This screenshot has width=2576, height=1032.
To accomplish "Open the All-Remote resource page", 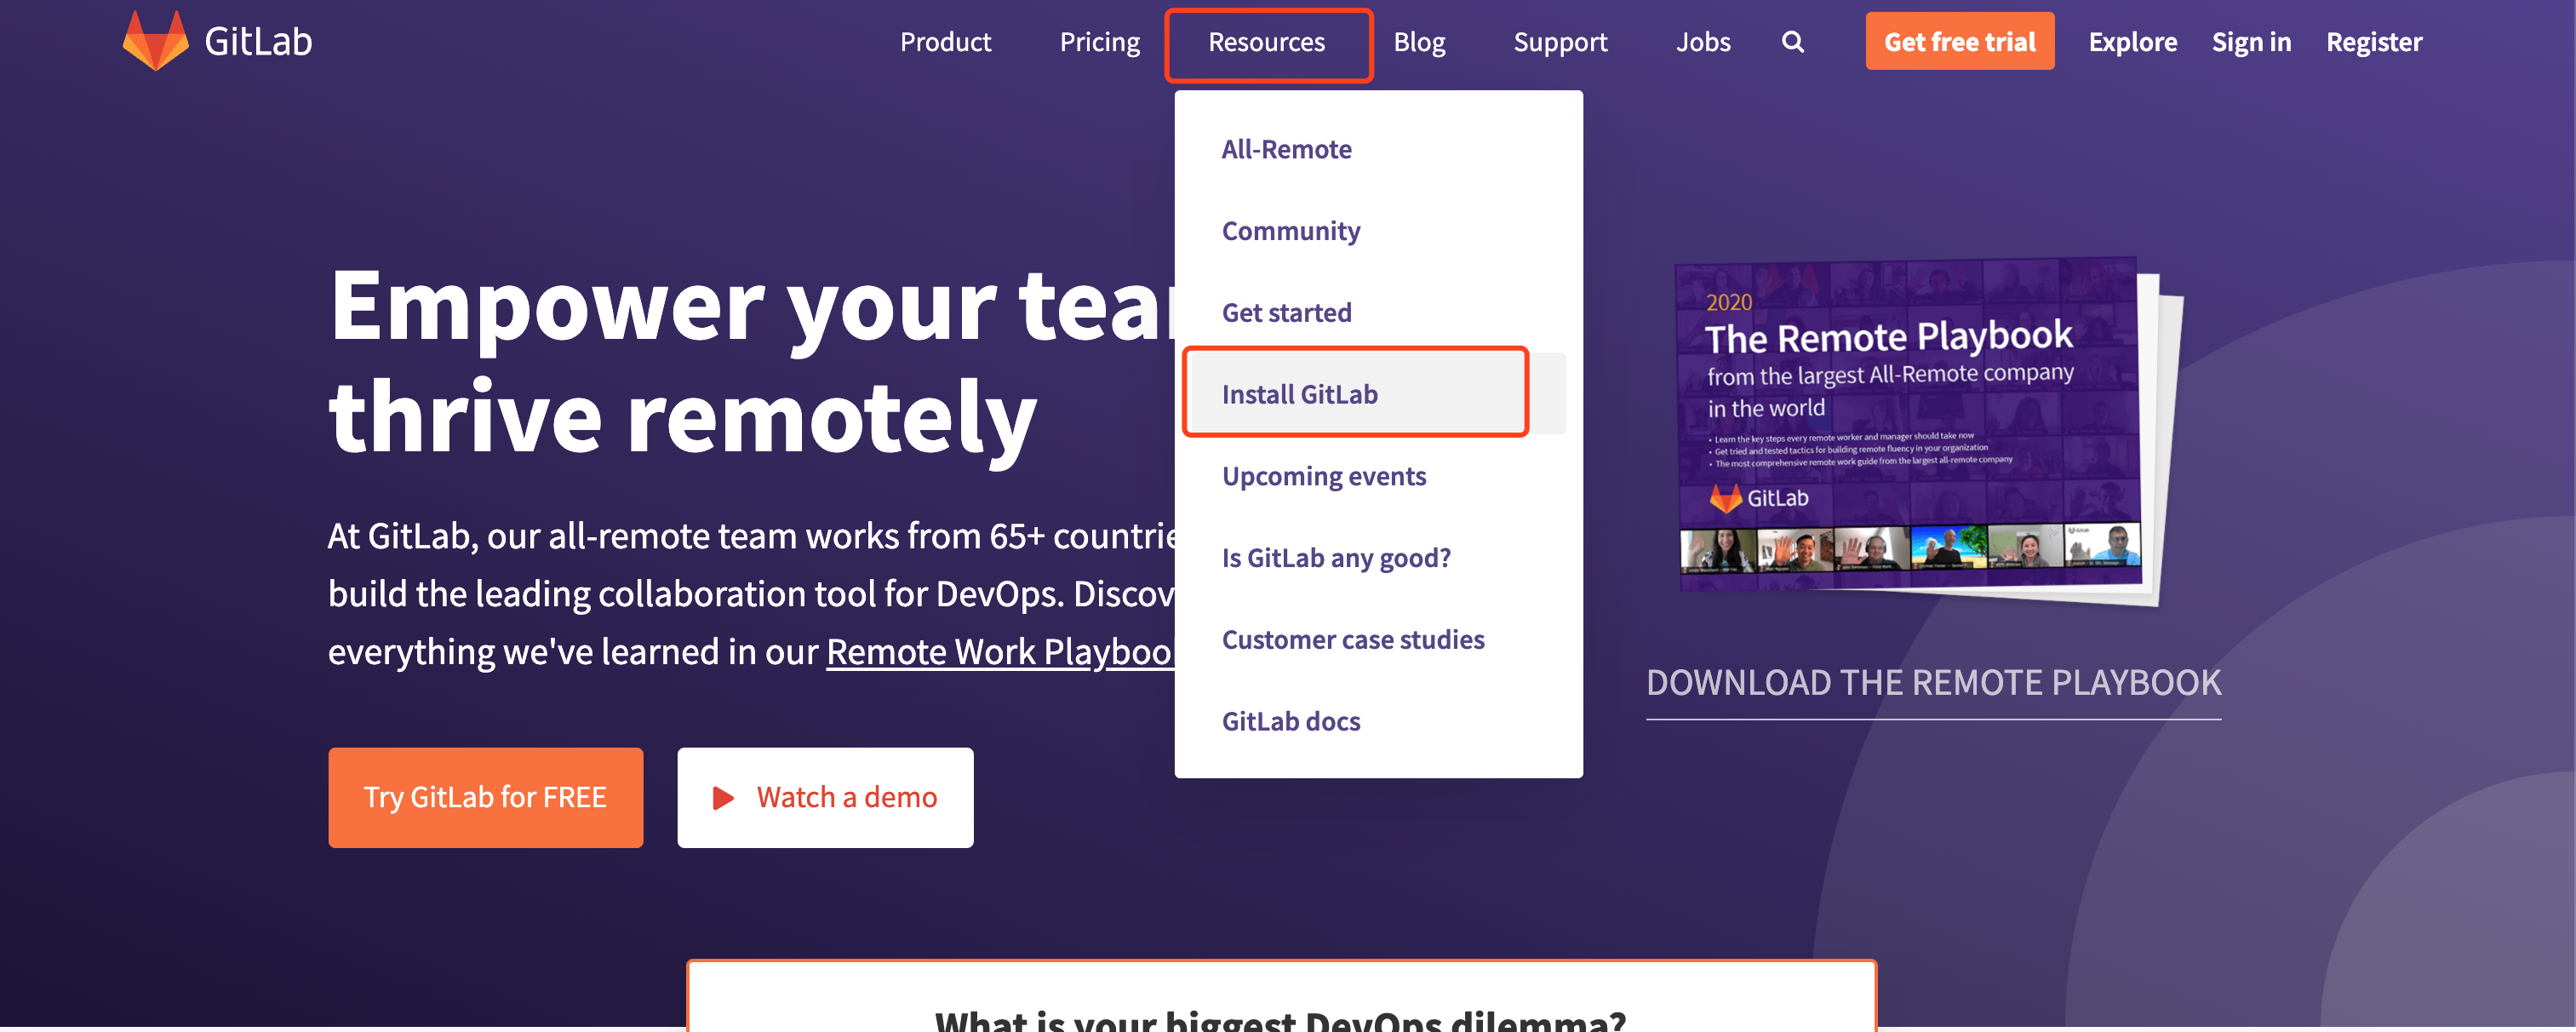I will (x=1286, y=147).
